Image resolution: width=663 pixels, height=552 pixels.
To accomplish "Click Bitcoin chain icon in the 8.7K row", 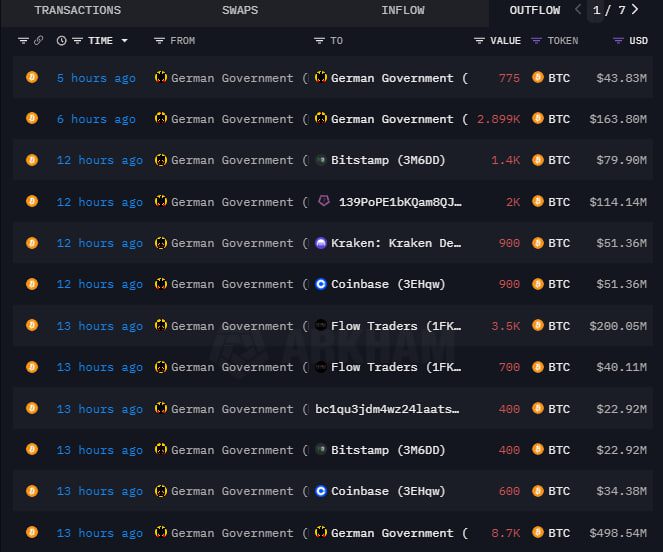I will coord(32,532).
